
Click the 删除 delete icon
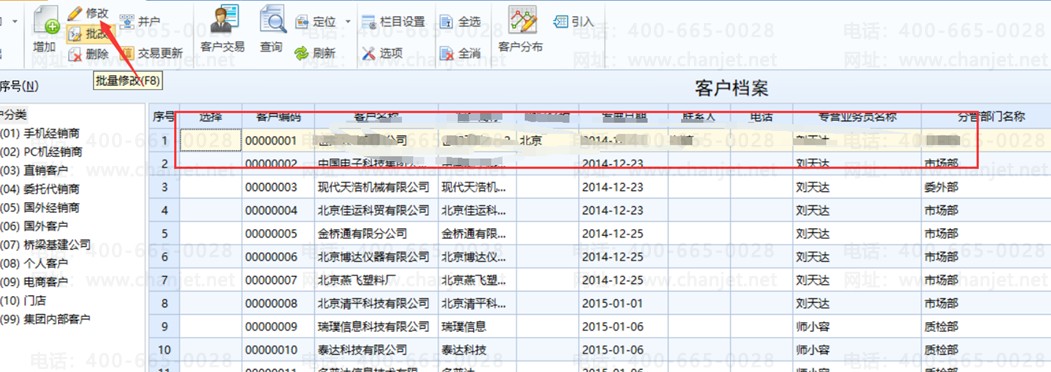tap(75, 54)
